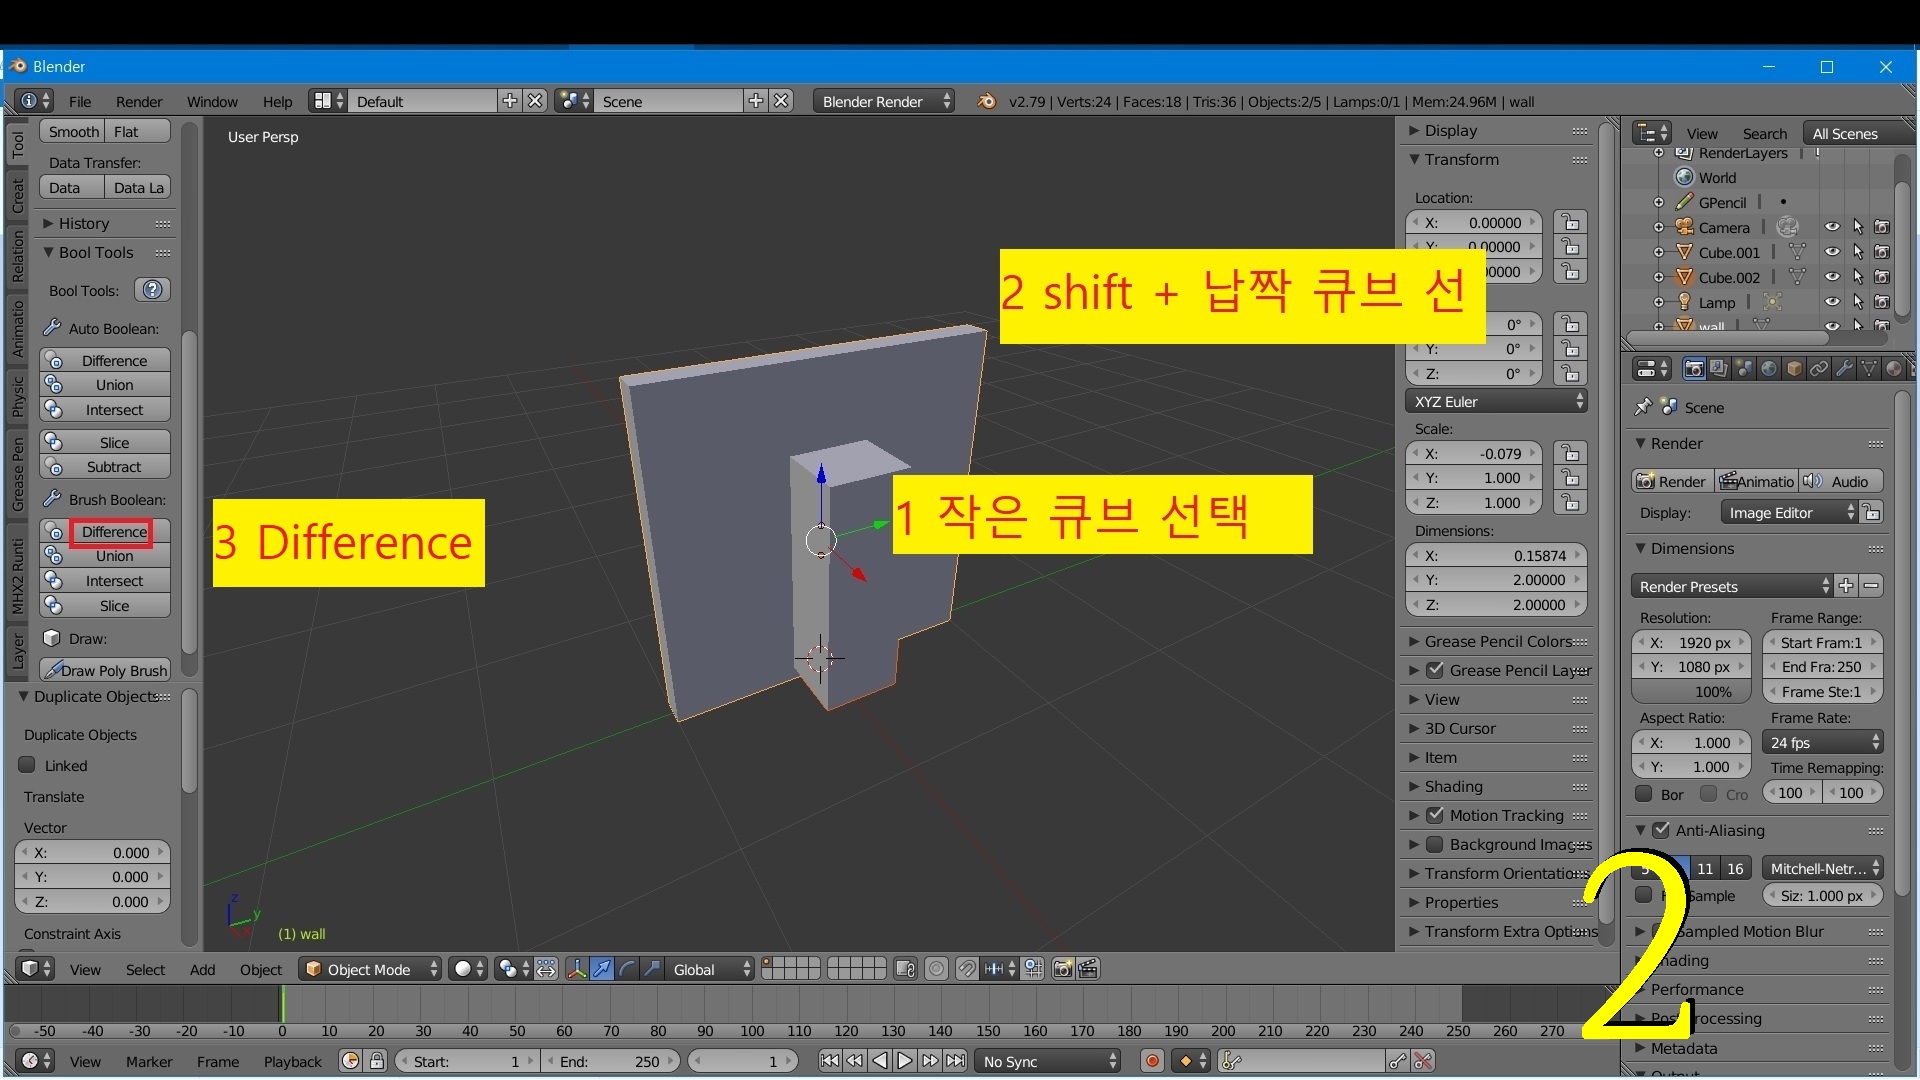Image resolution: width=1920 pixels, height=1080 pixels.
Task: Open the Object properties tab (cube icon)
Action: pos(1794,369)
